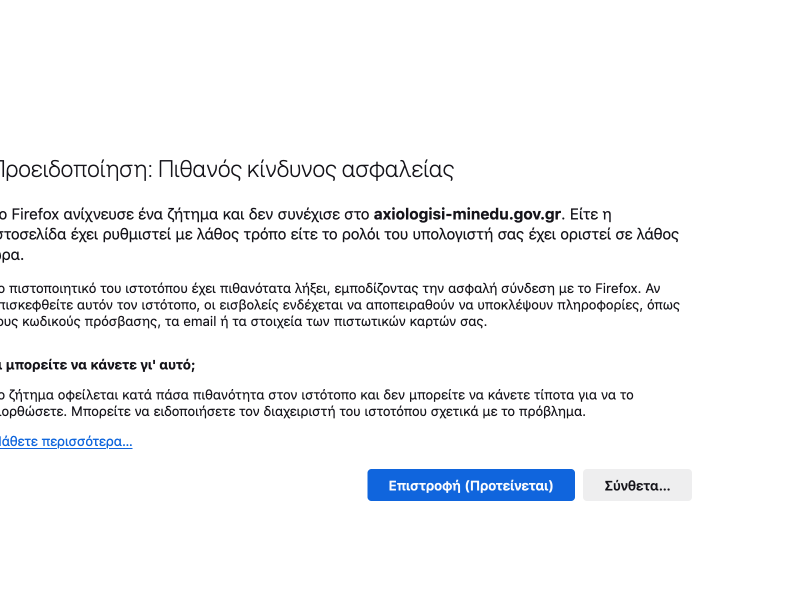Click 'Επιστροφή (Προτείνεται)' to leave the page

(471, 485)
